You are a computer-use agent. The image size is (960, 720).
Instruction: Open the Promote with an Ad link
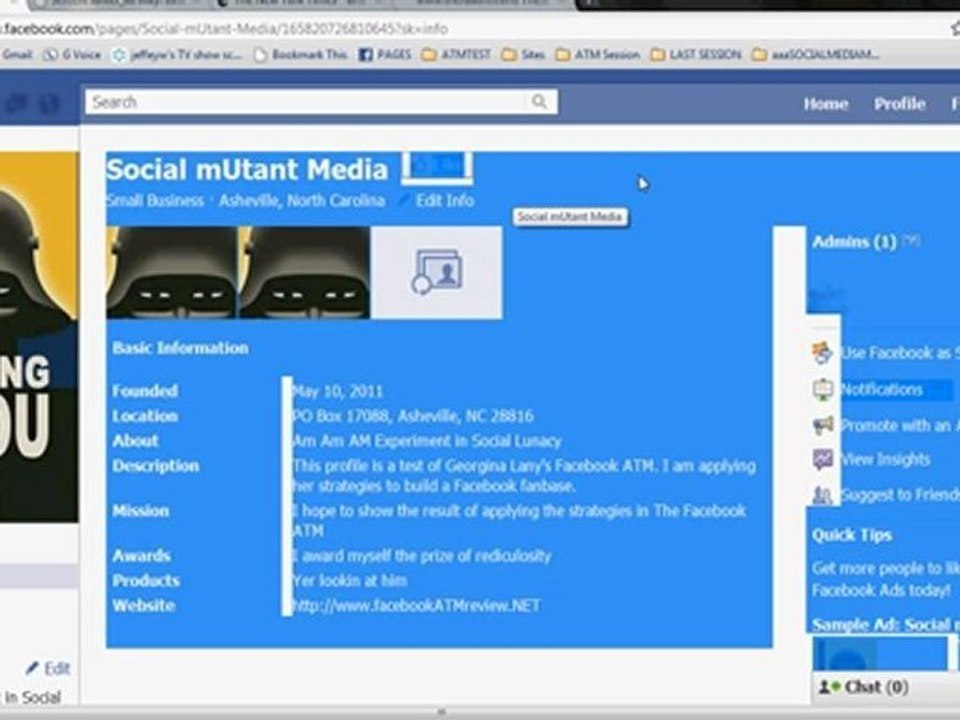click(x=900, y=426)
